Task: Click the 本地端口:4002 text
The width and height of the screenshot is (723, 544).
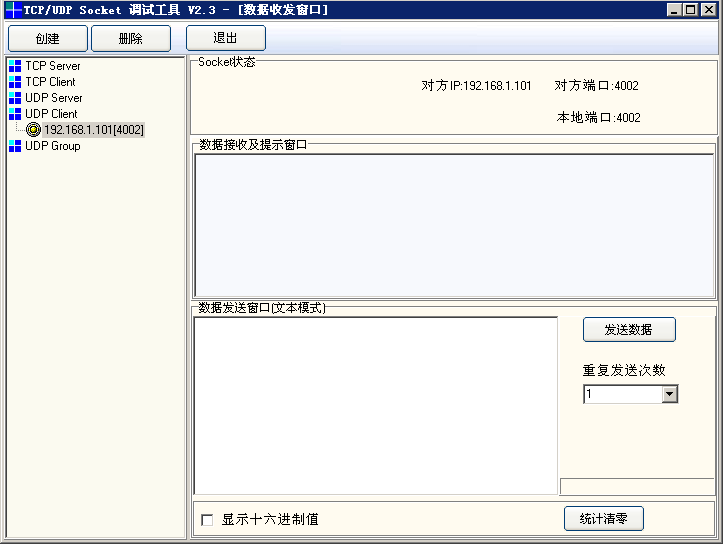Action: [599, 118]
